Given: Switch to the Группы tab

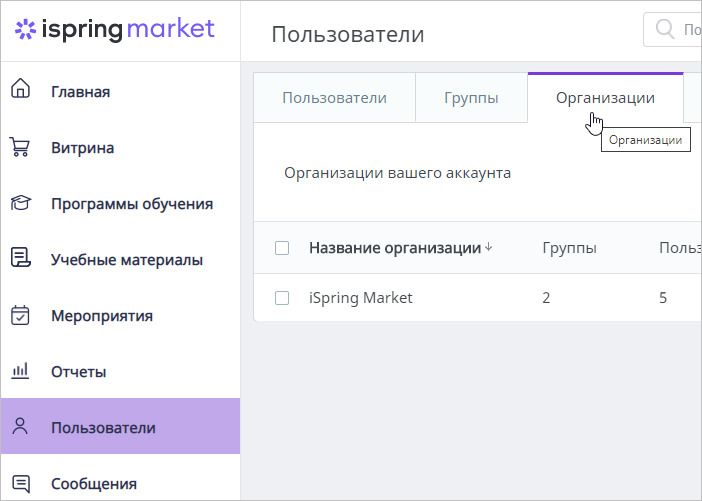Looking at the screenshot, I should [x=471, y=98].
